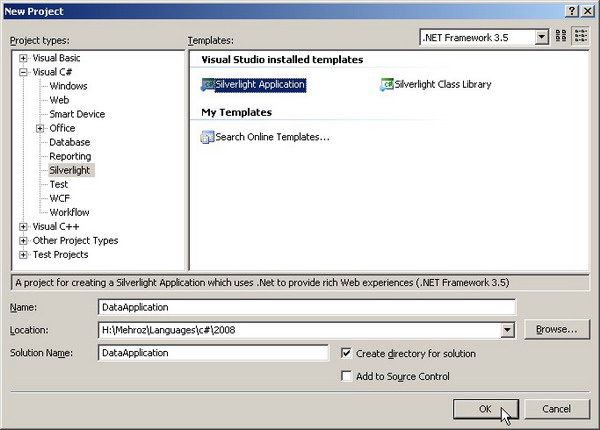
Task: Close the New Project dialog
Action: pos(588,11)
